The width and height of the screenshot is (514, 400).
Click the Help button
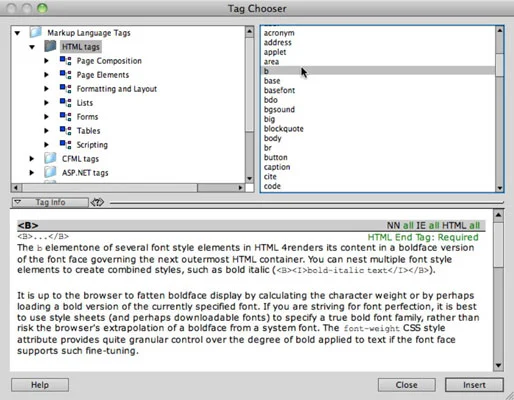coord(40,385)
